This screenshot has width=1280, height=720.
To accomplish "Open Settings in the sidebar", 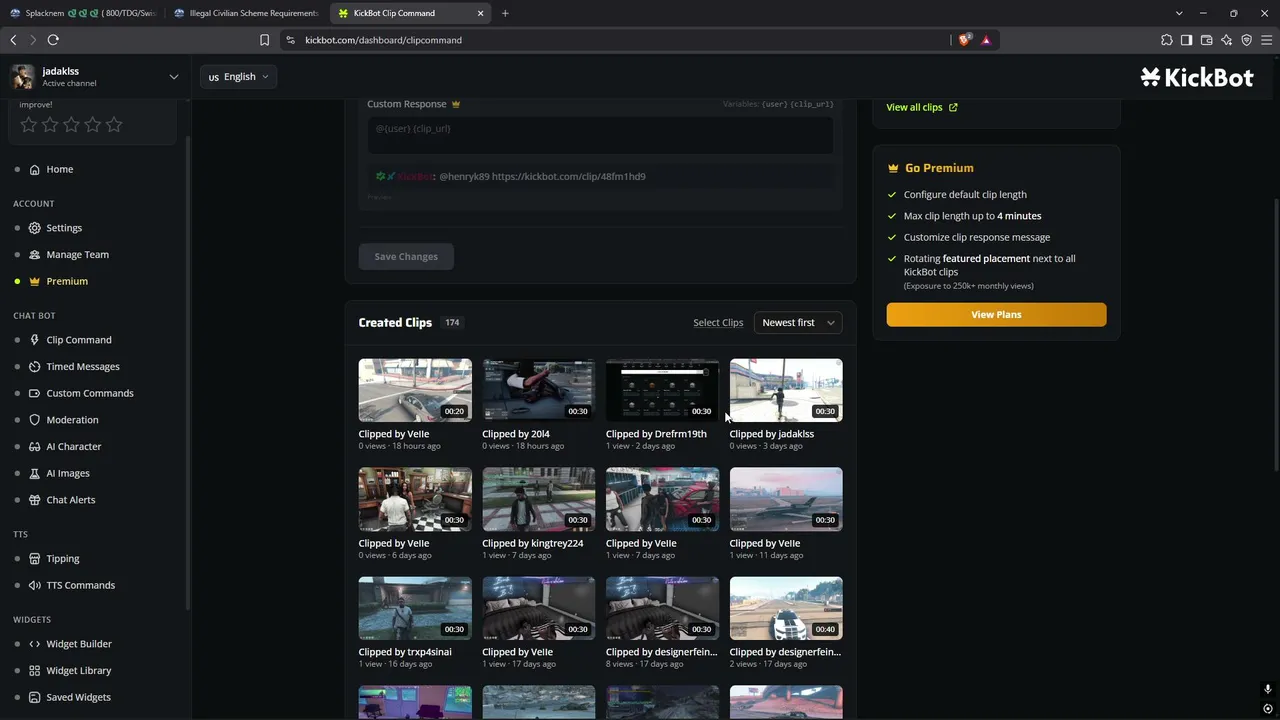I will [64, 228].
